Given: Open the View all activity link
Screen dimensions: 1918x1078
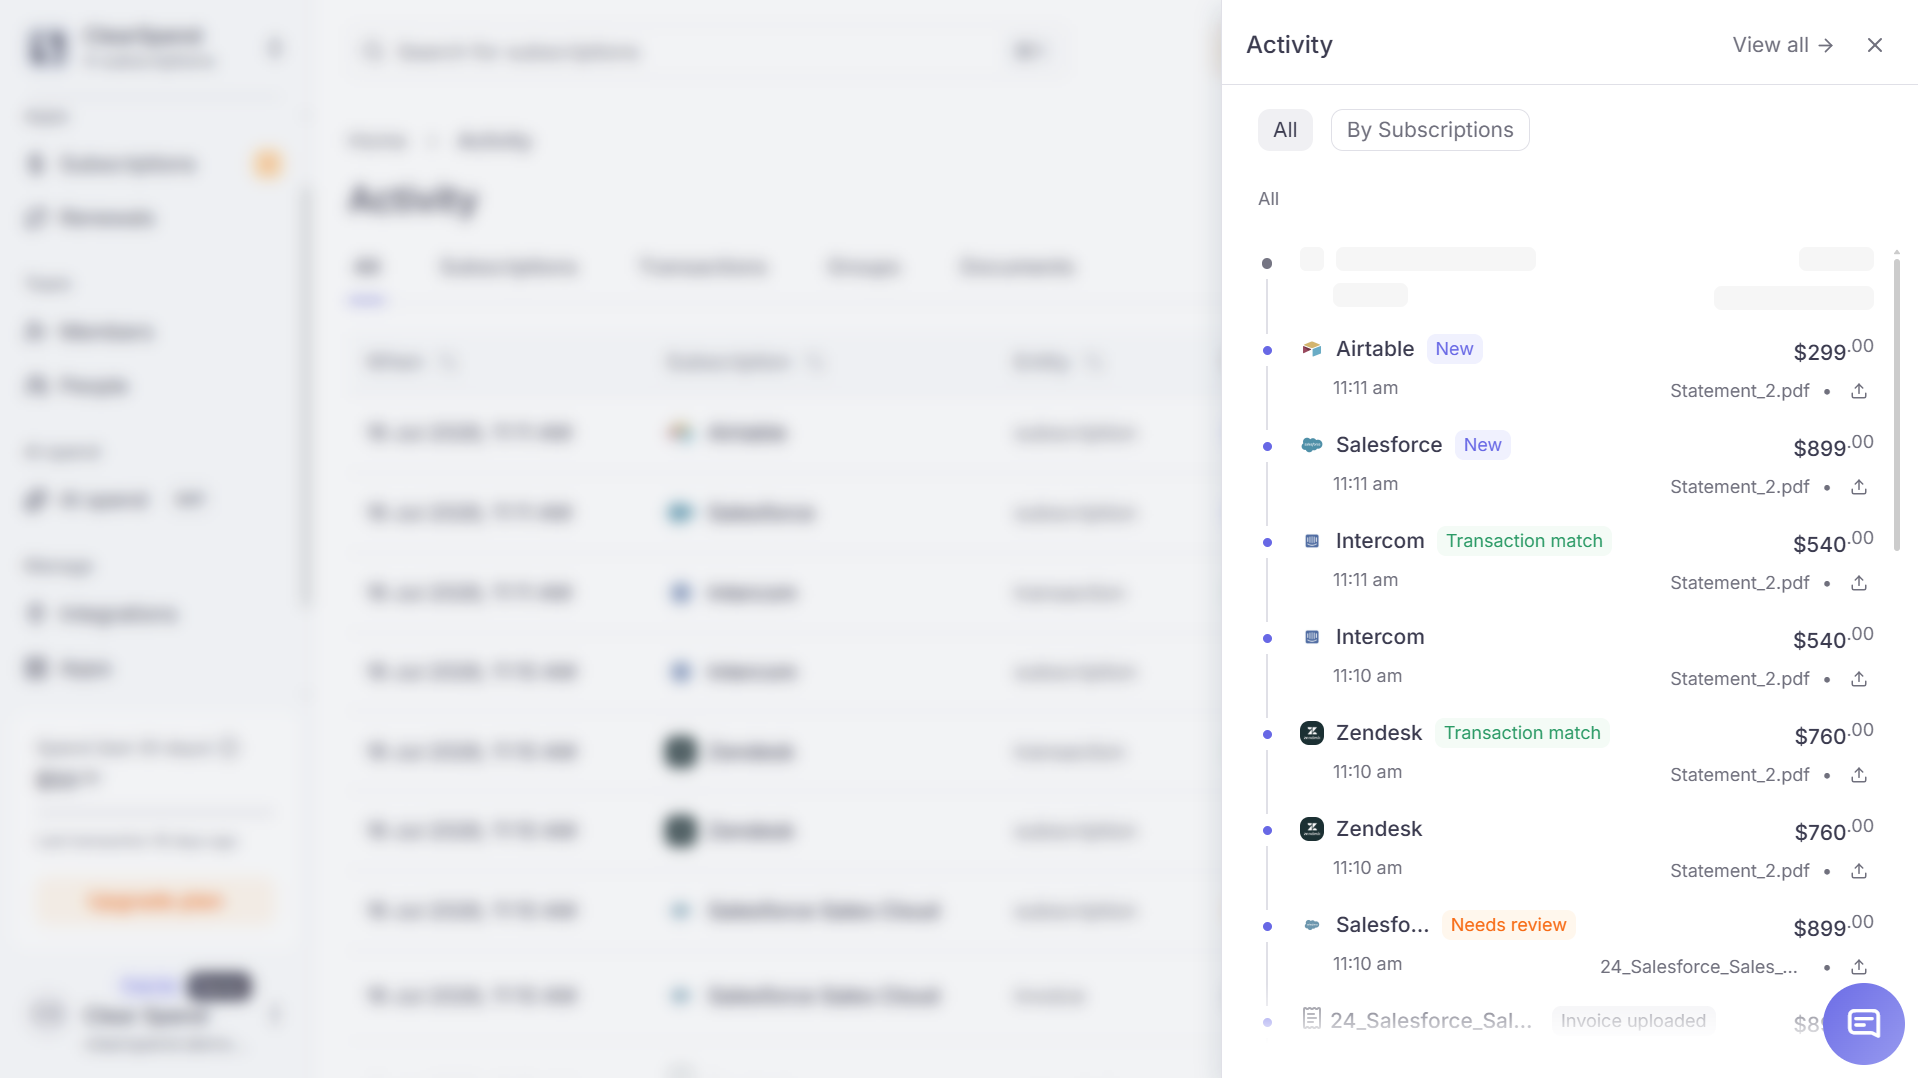Looking at the screenshot, I should click(x=1783, y=45).
